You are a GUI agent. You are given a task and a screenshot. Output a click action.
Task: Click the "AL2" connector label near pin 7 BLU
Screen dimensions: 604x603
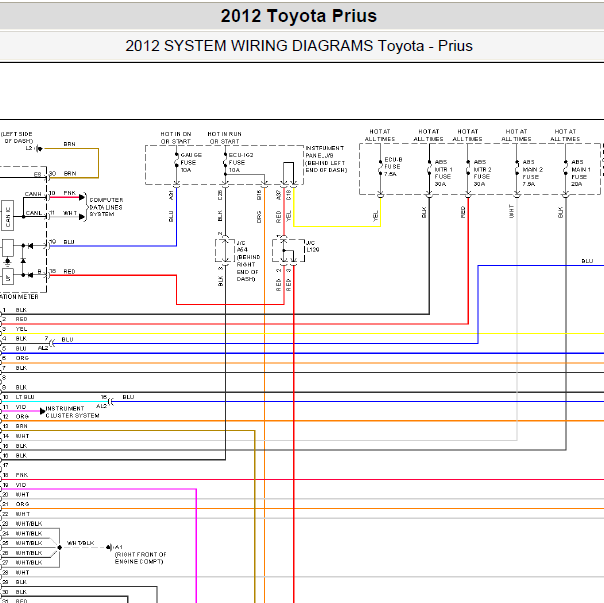(x=43, y=348)
